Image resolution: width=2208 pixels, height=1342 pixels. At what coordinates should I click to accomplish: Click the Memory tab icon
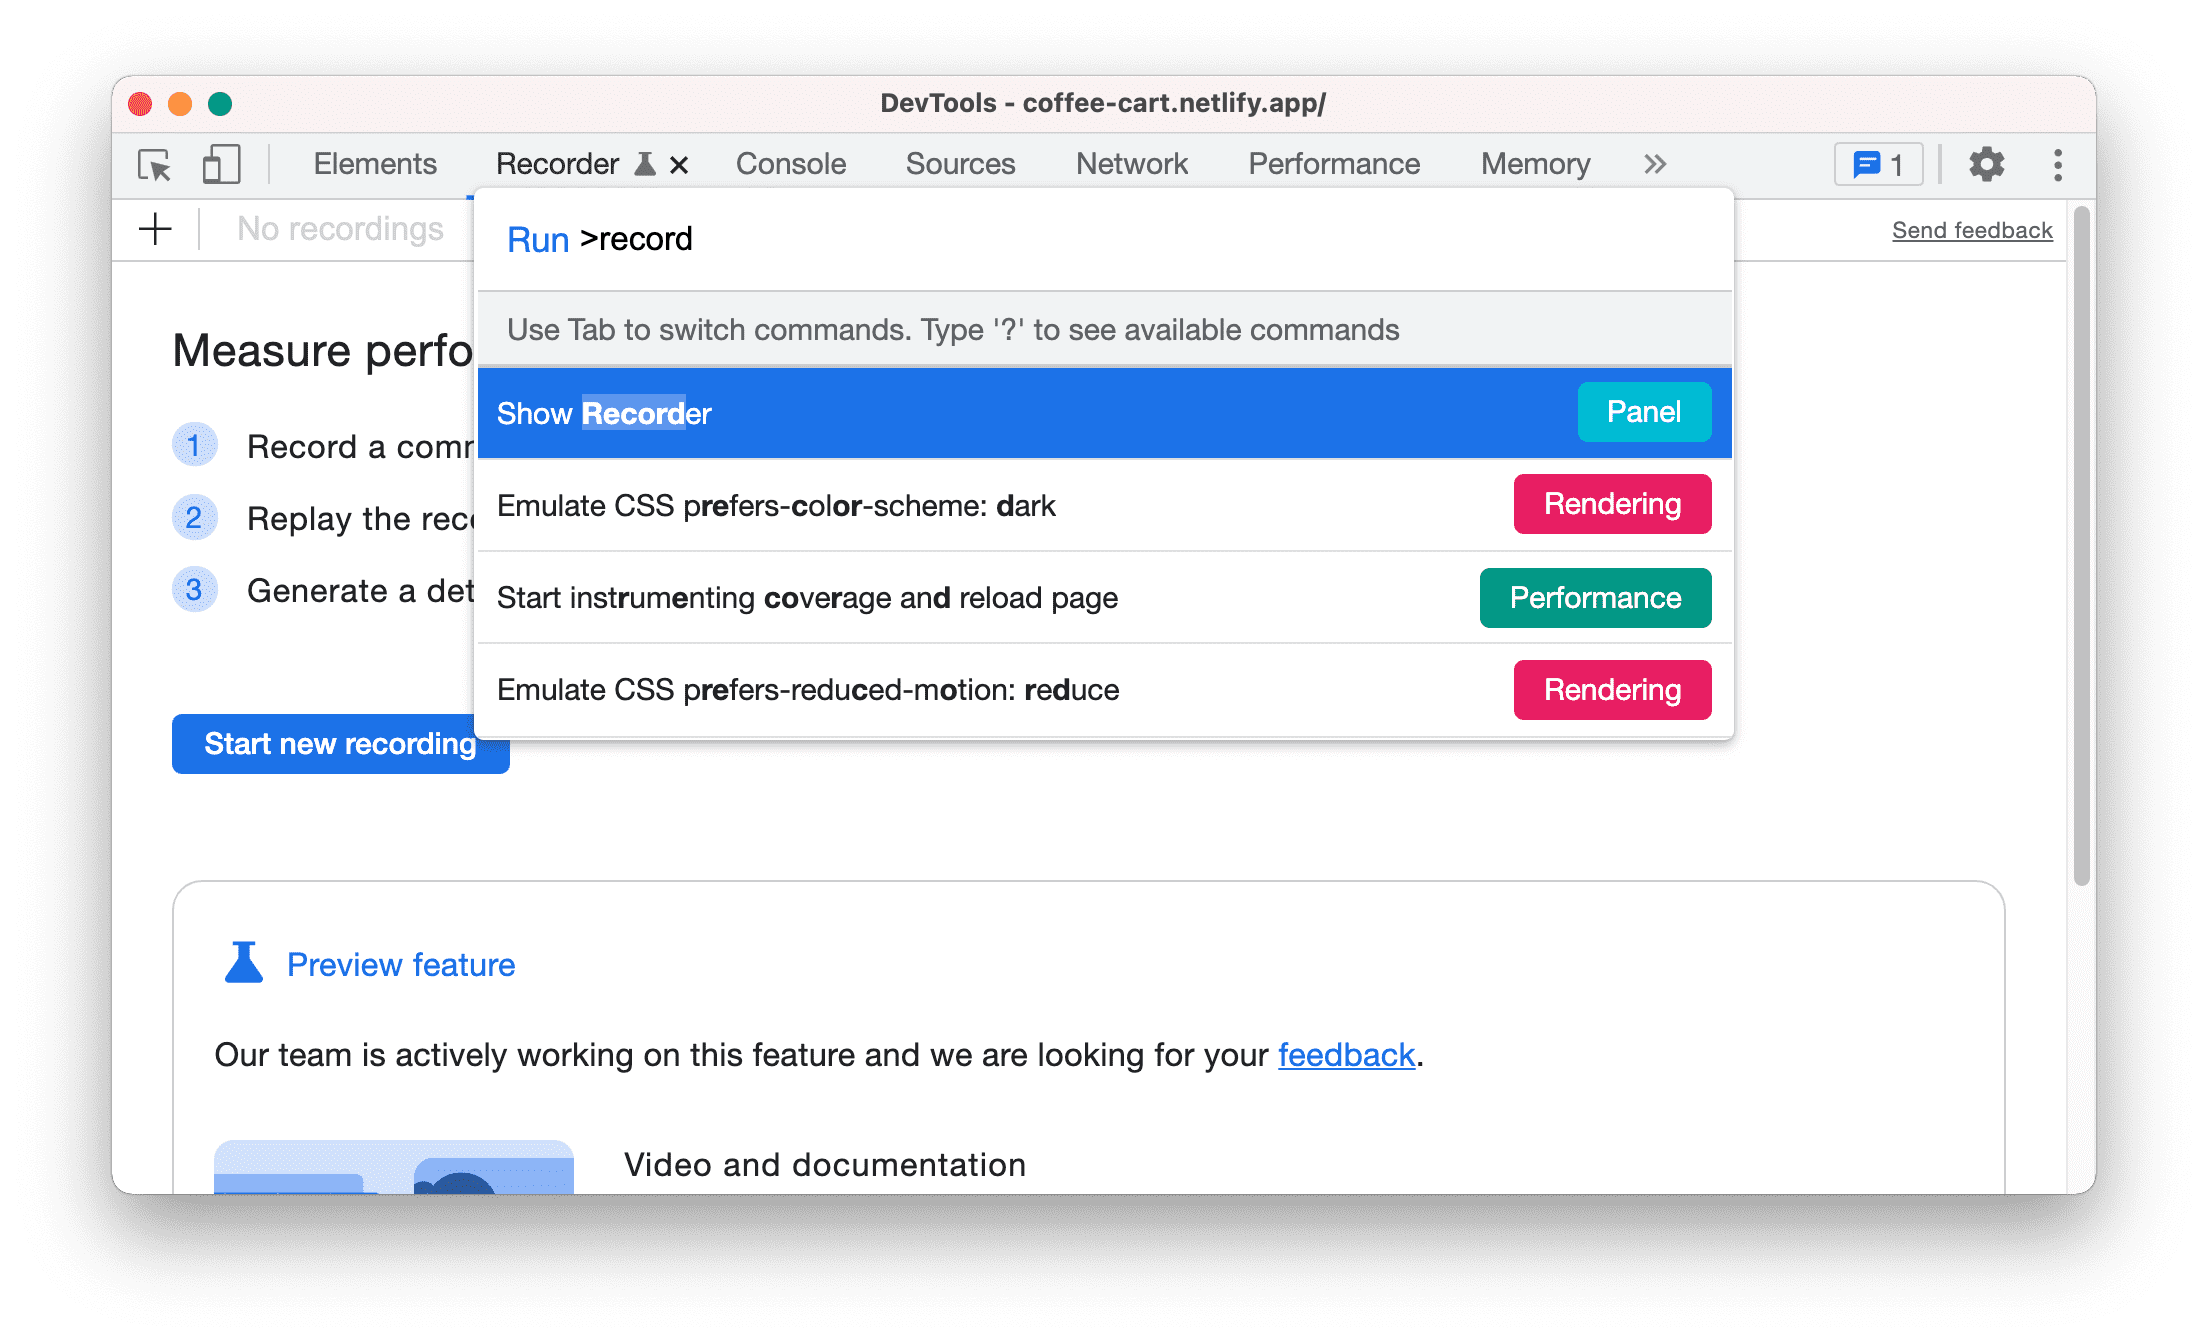pos(1536,162)
